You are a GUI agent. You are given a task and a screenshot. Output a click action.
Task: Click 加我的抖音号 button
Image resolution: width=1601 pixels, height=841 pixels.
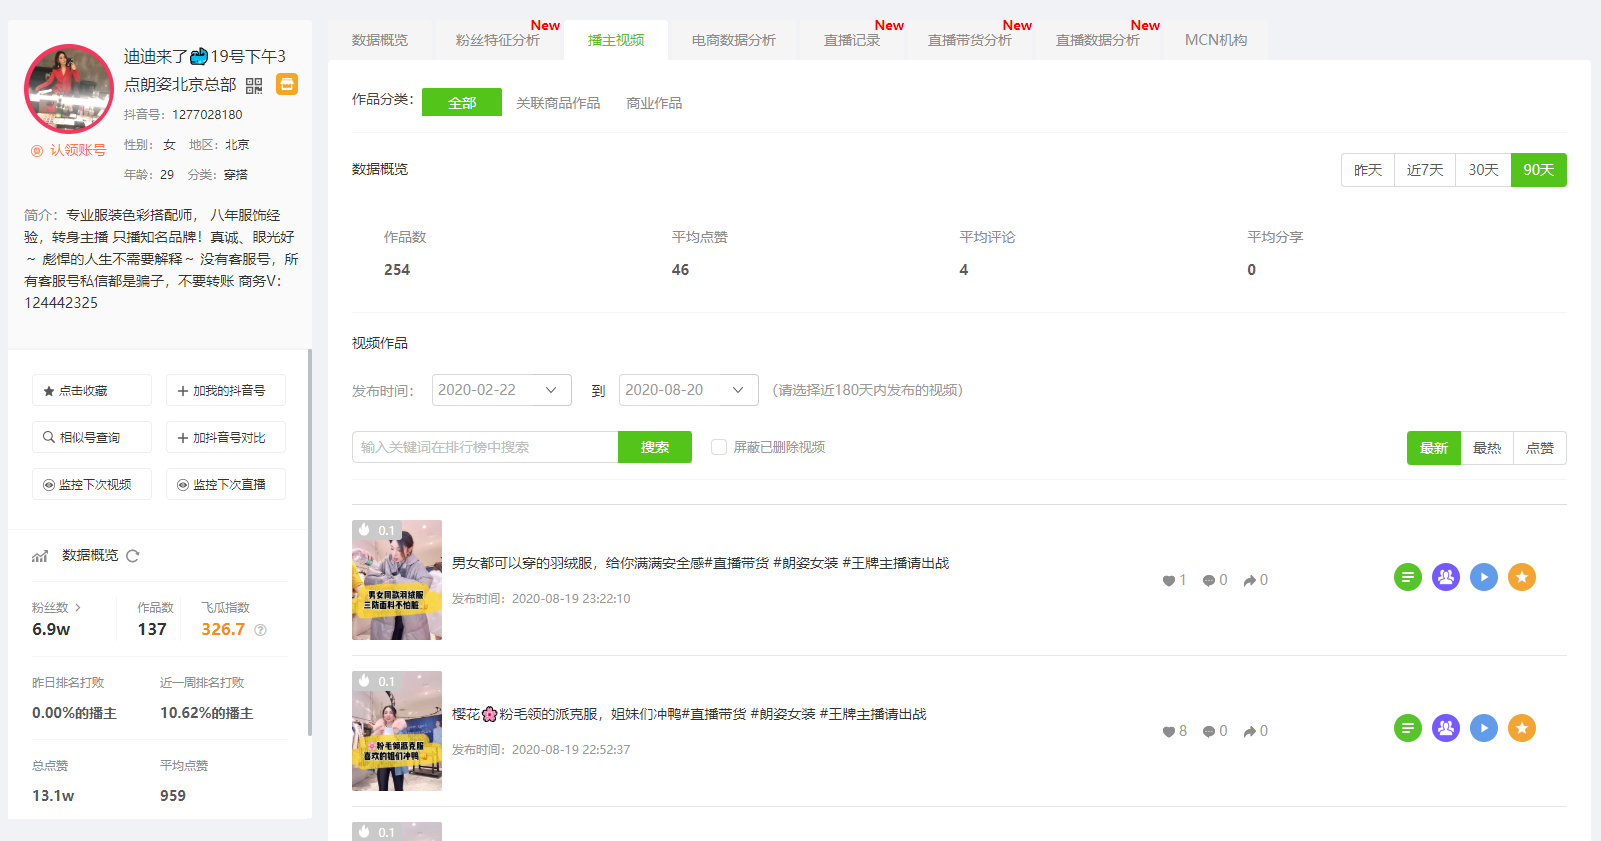click(226, 390)
